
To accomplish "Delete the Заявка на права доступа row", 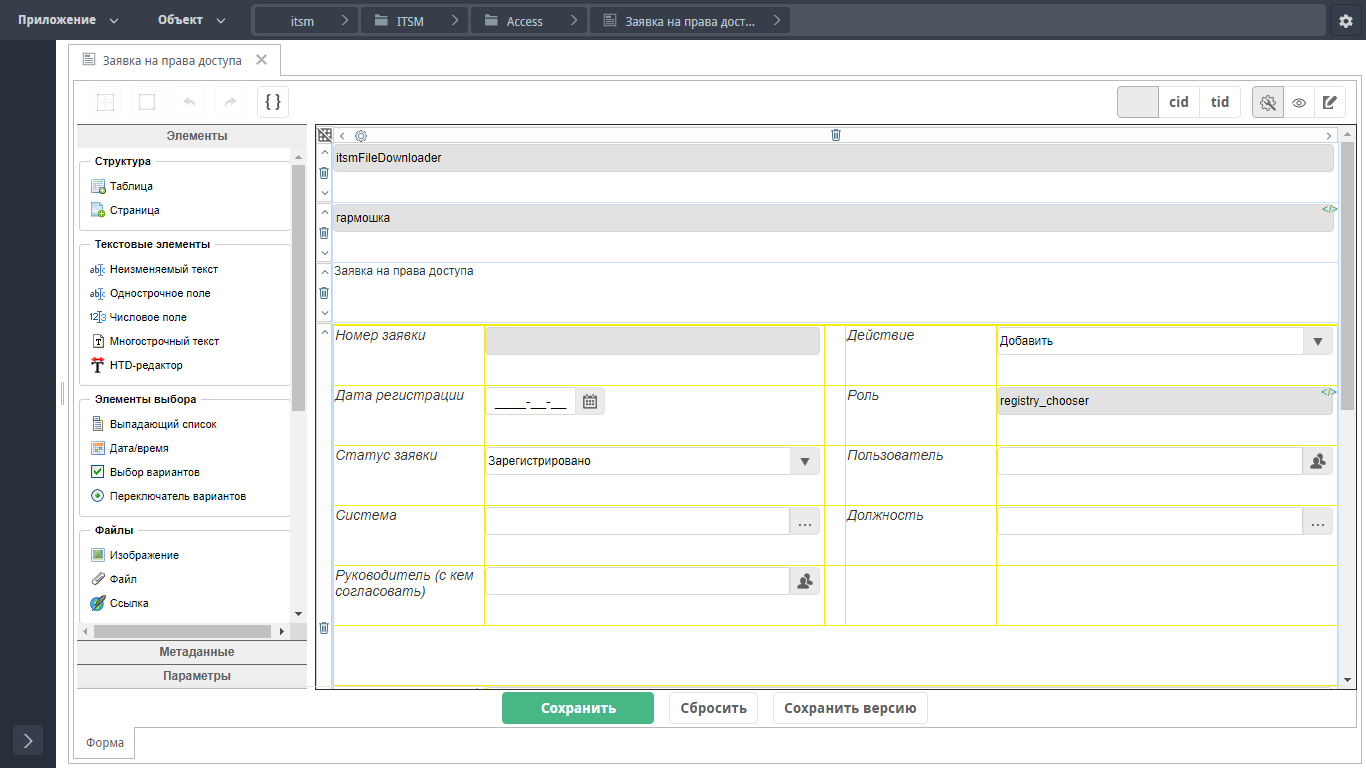I will tap(324, 293).
